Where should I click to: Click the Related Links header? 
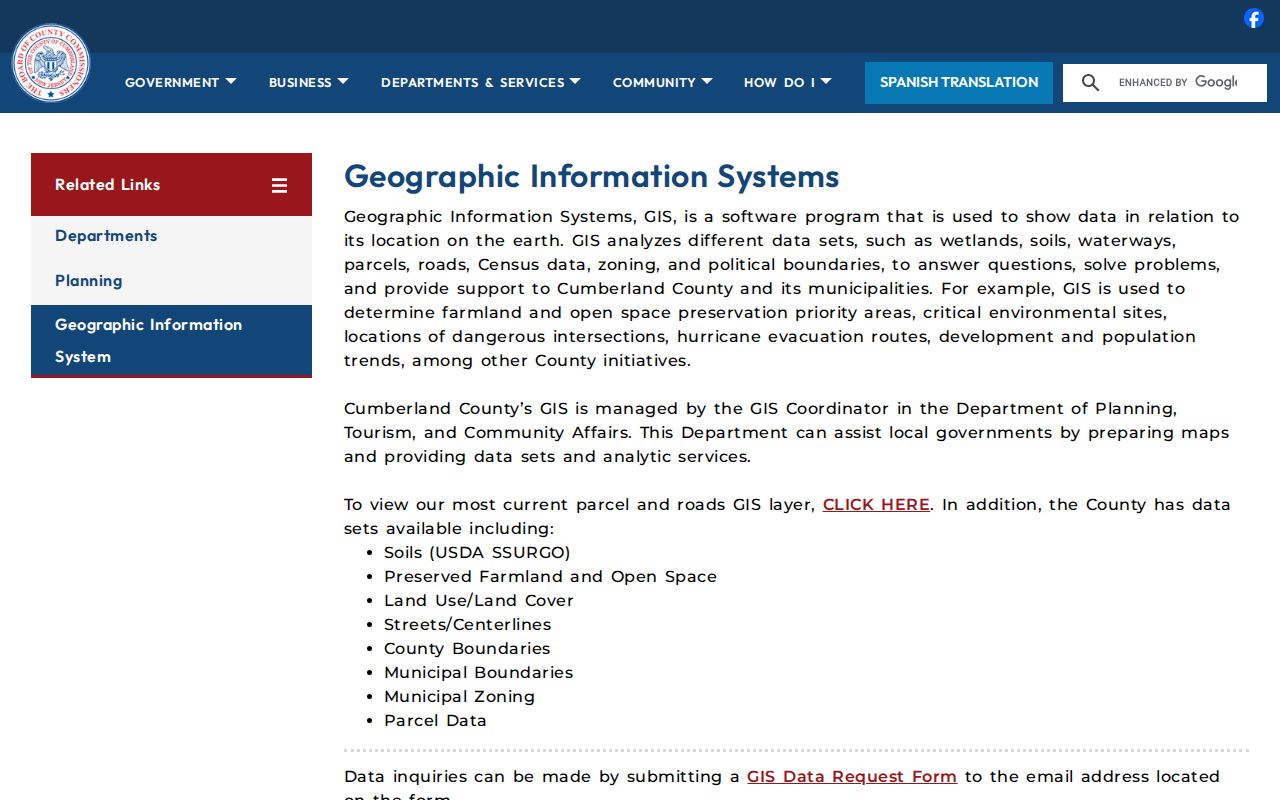[x=171, y=185]
